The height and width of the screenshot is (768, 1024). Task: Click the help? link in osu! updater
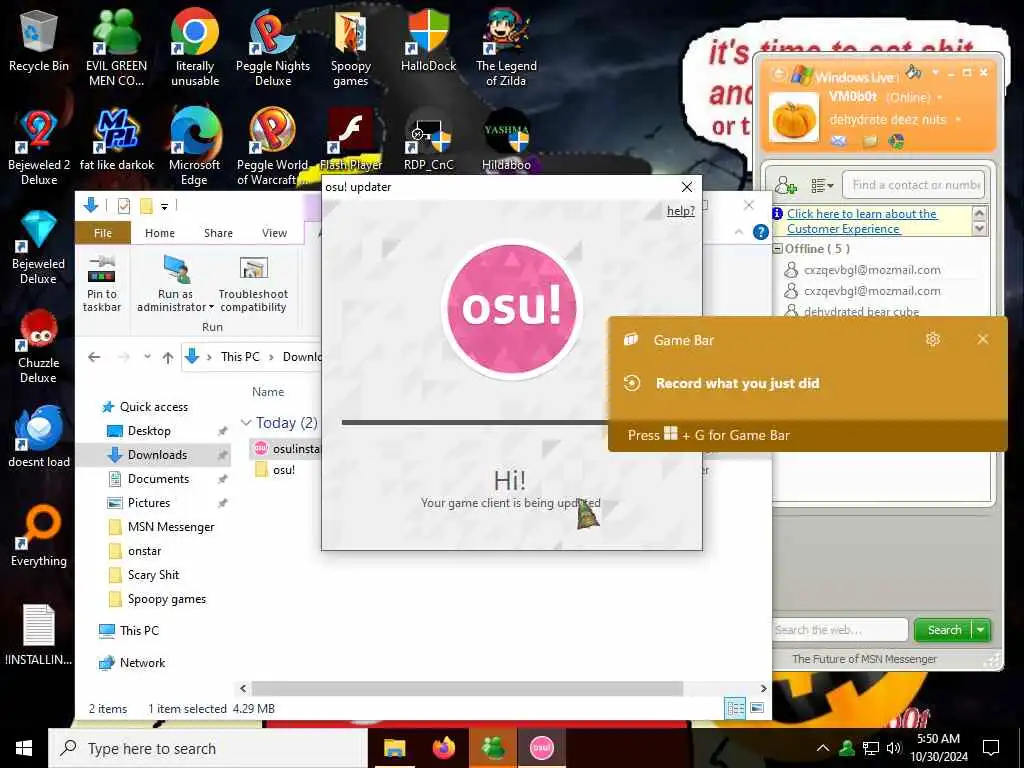(x=680, y=211)
